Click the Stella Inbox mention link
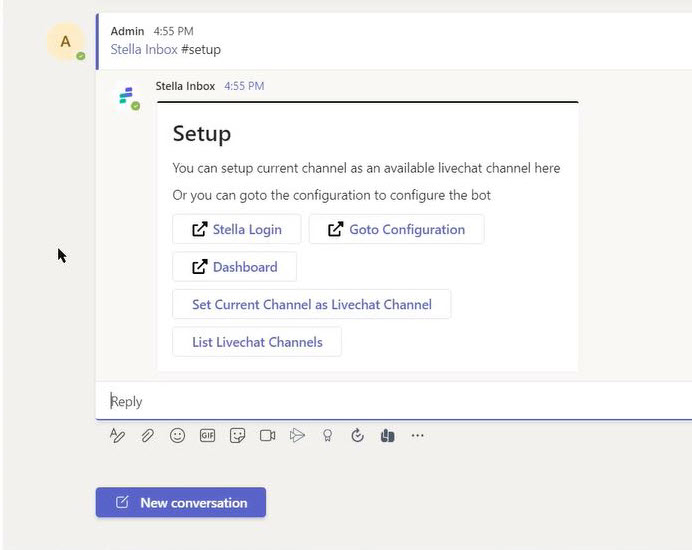The image size is (692, 550). [x=144, y=49]
